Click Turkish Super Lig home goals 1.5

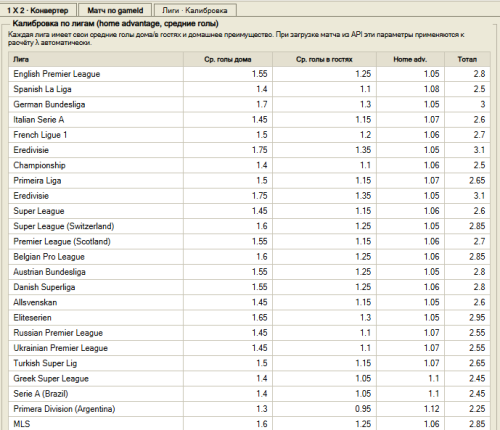pyautogui.click(x=228, y=363)
